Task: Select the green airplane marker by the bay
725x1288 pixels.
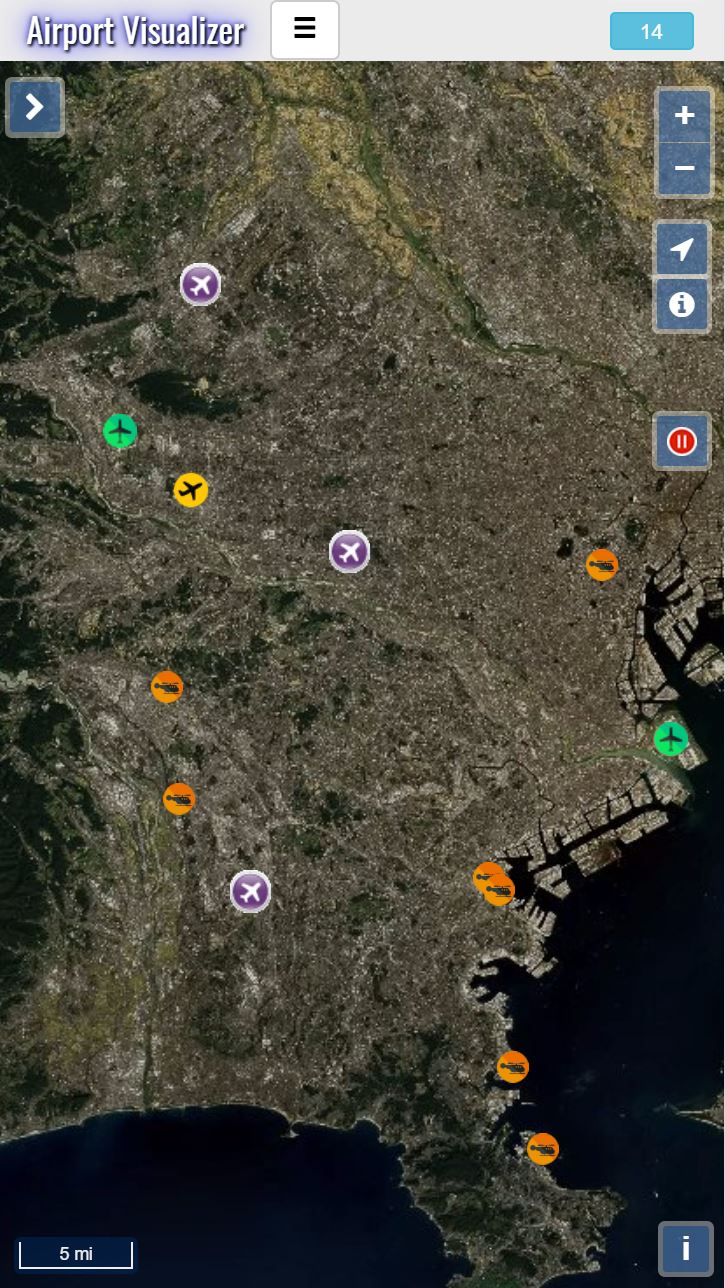Action: [x=671, y=739]
